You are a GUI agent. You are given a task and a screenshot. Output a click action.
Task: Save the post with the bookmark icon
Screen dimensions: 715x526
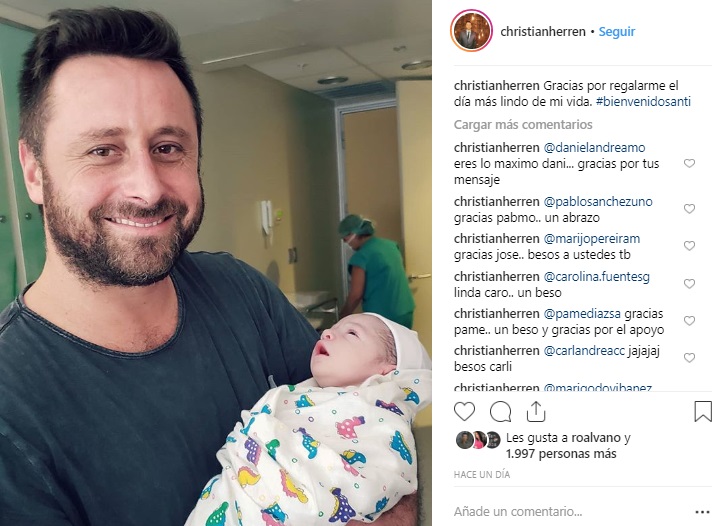coord(703,411)
